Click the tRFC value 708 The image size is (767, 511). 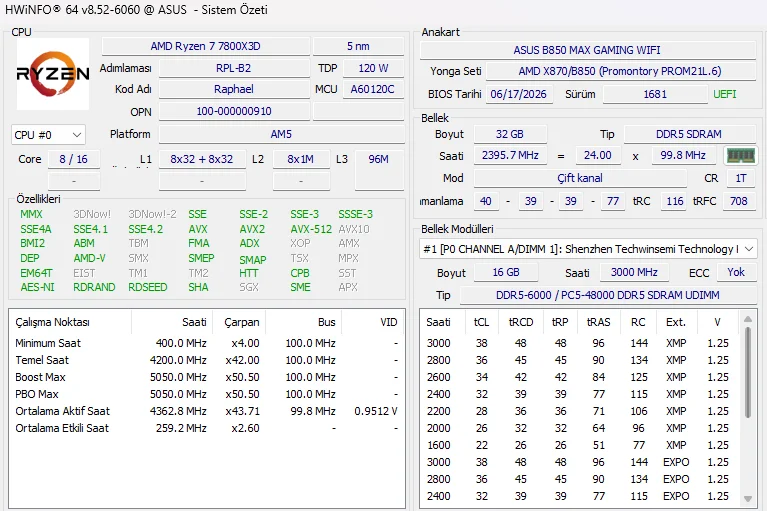coord(739,201)
